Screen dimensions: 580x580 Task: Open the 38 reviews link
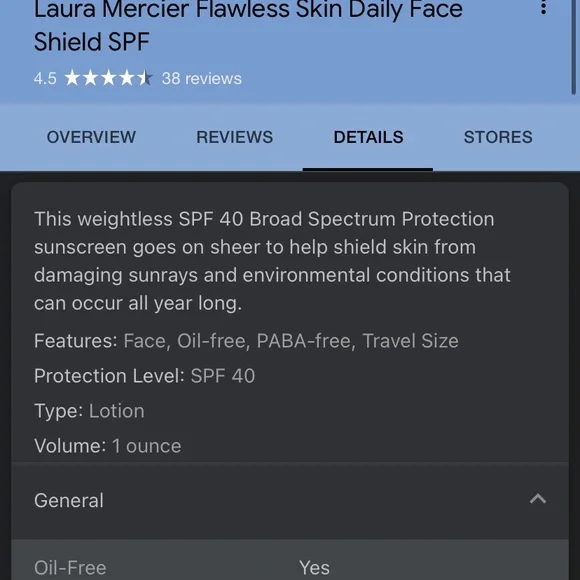(202, 78)
